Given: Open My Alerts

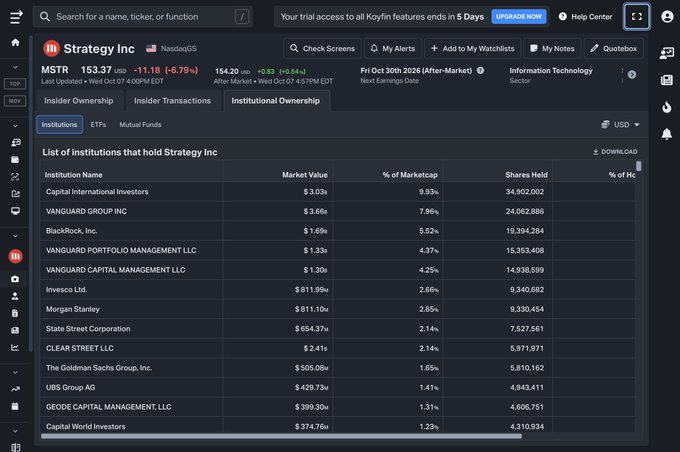Looking at the screenshot, I should coord(392,49).
